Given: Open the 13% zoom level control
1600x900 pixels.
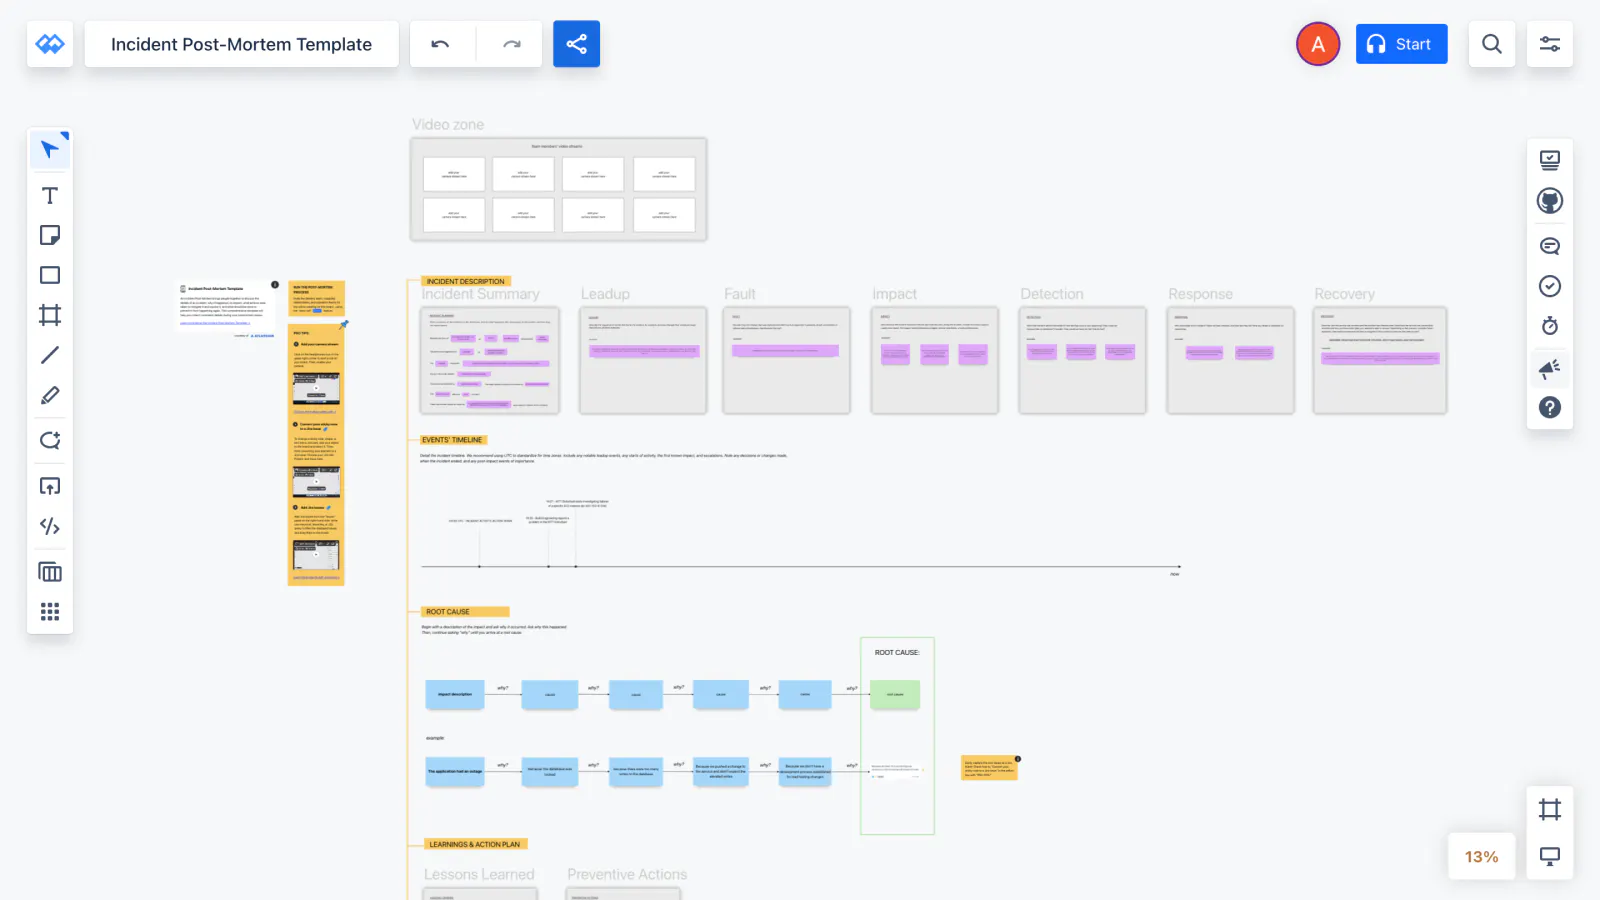Looking at the screenshot, I should [x=1481, y=857].
